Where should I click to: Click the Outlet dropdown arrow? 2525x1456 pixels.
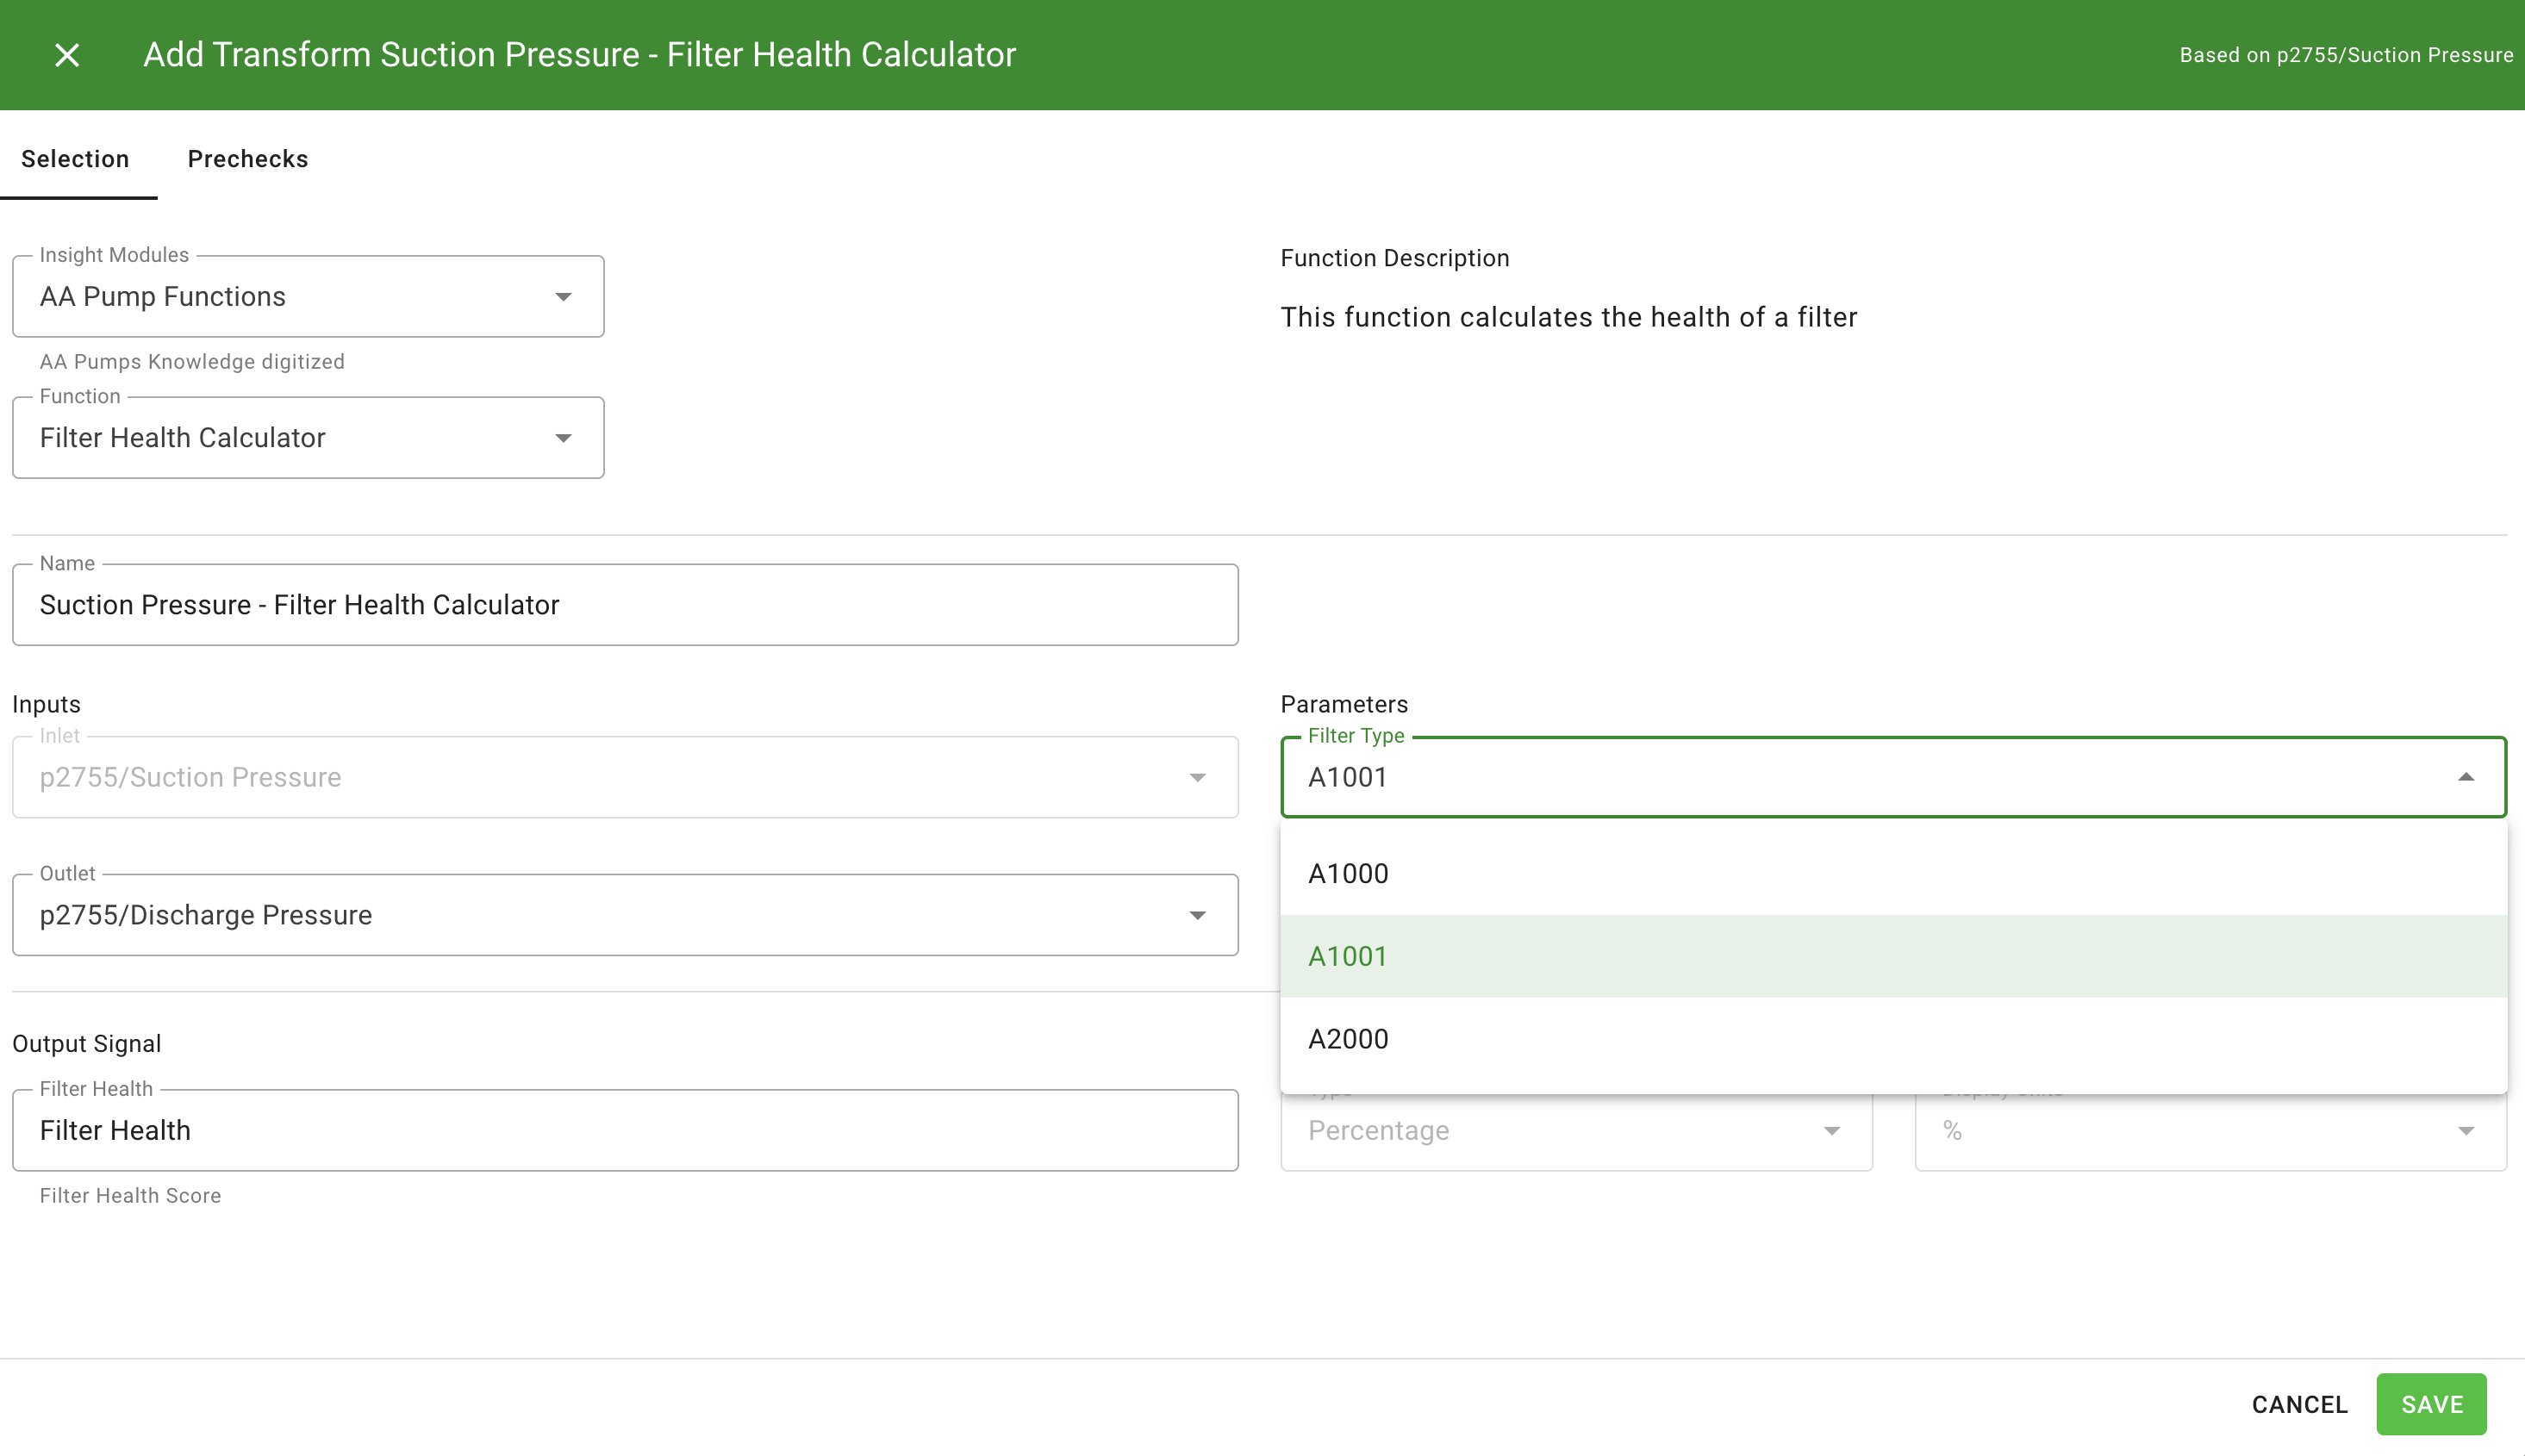(x=1197, y=914)
